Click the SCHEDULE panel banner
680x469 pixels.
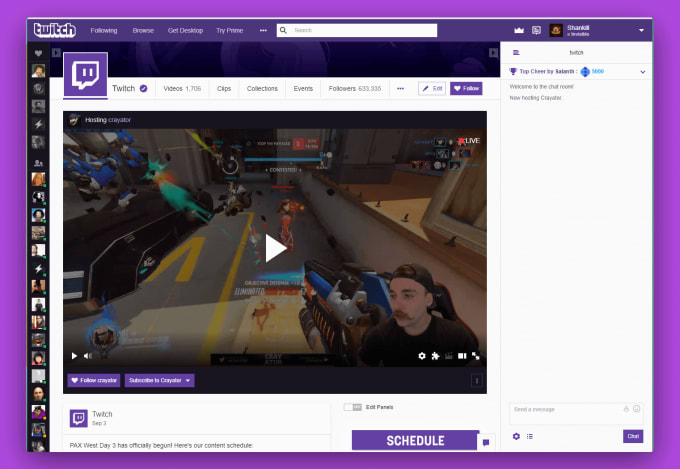click(415, 441)
